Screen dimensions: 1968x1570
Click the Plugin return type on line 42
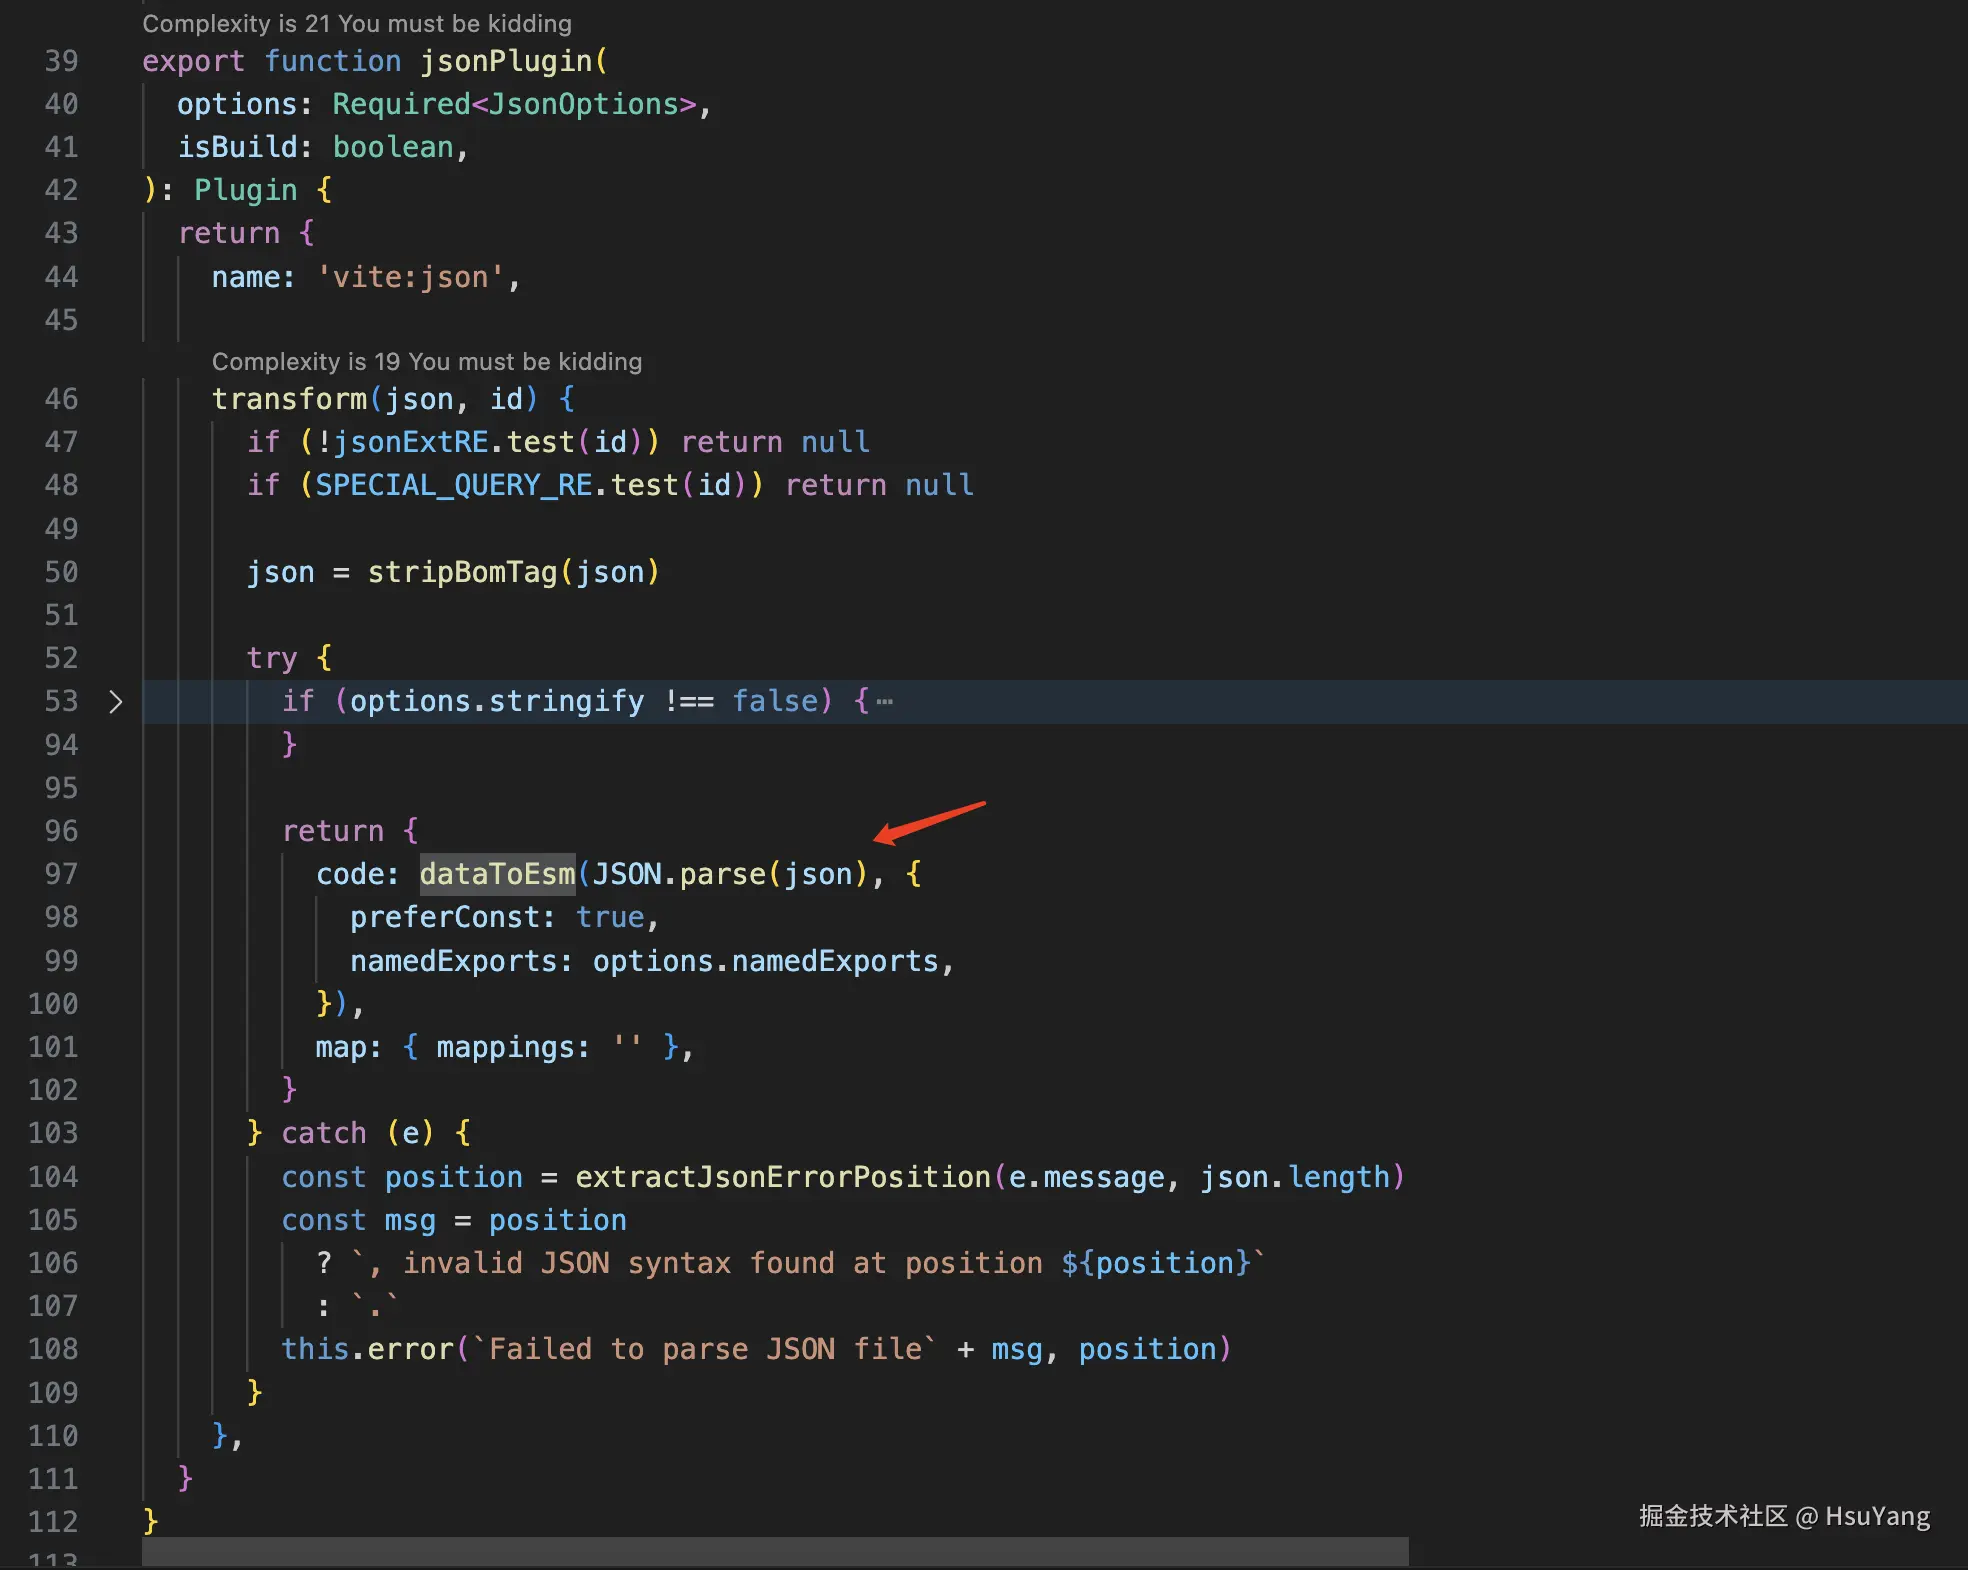tap(245, 190)
